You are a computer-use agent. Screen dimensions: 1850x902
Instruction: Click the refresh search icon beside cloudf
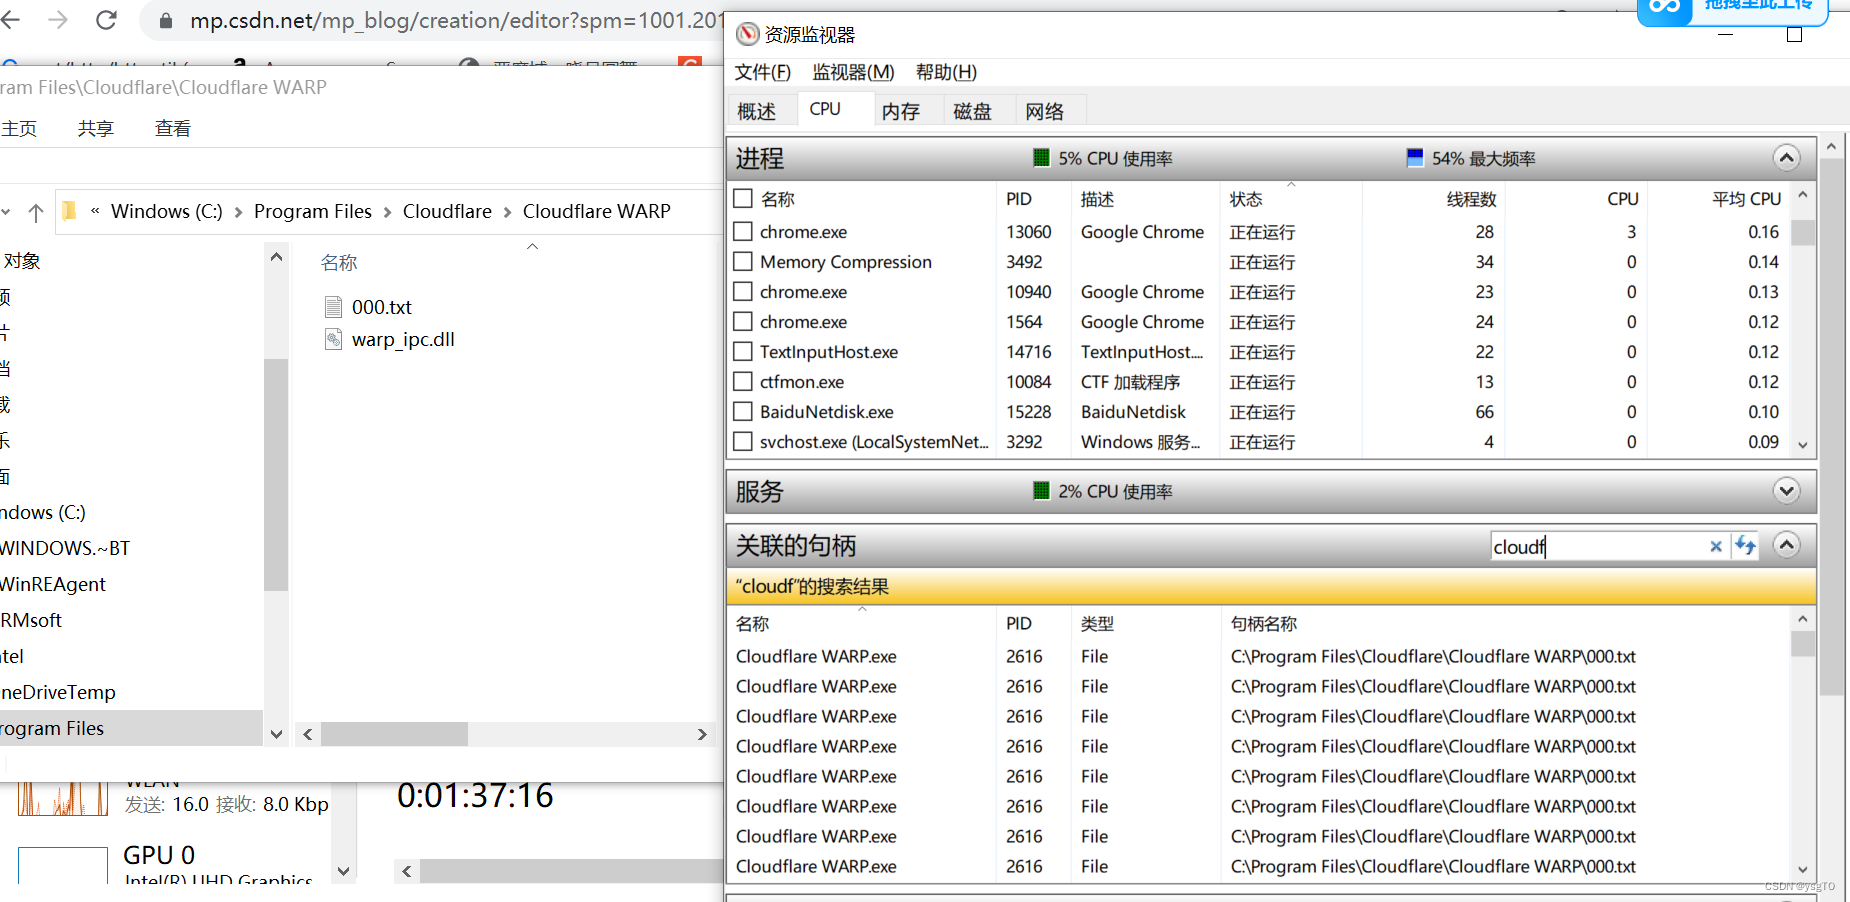coord(1745,545)
